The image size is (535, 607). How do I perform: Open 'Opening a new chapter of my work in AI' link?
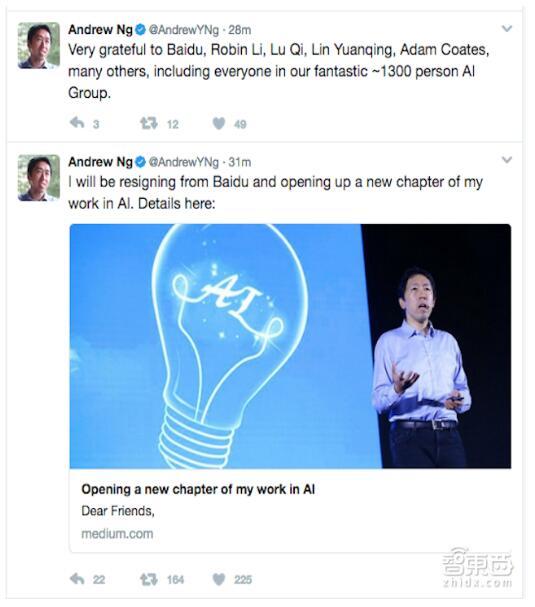[x=198, y=489]
